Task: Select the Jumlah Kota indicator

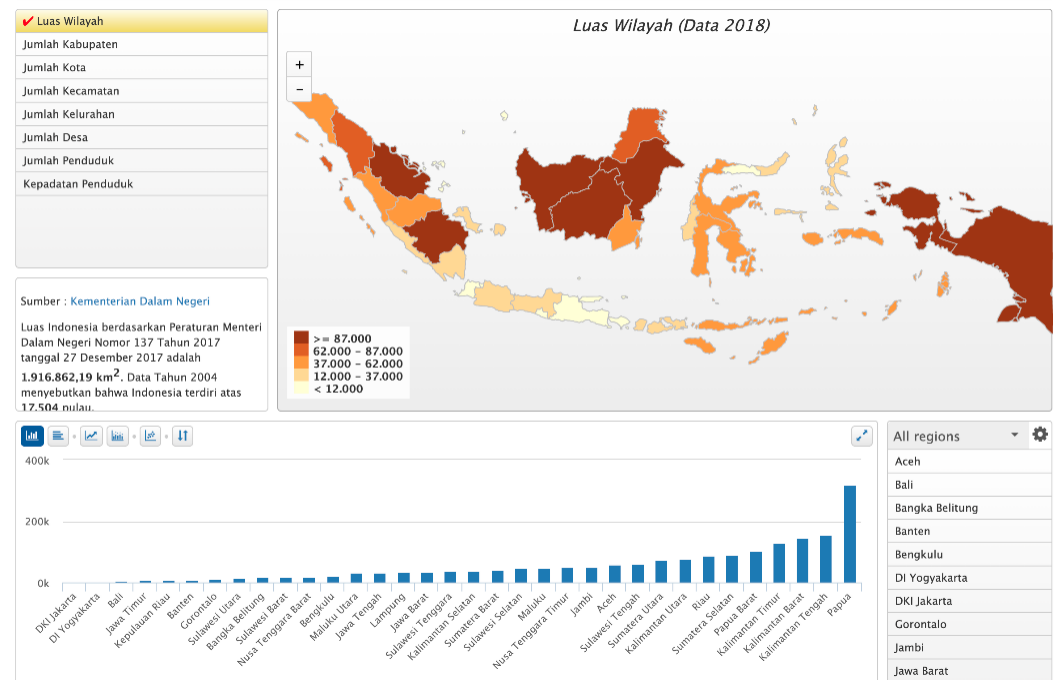Action: click(141, 68)
